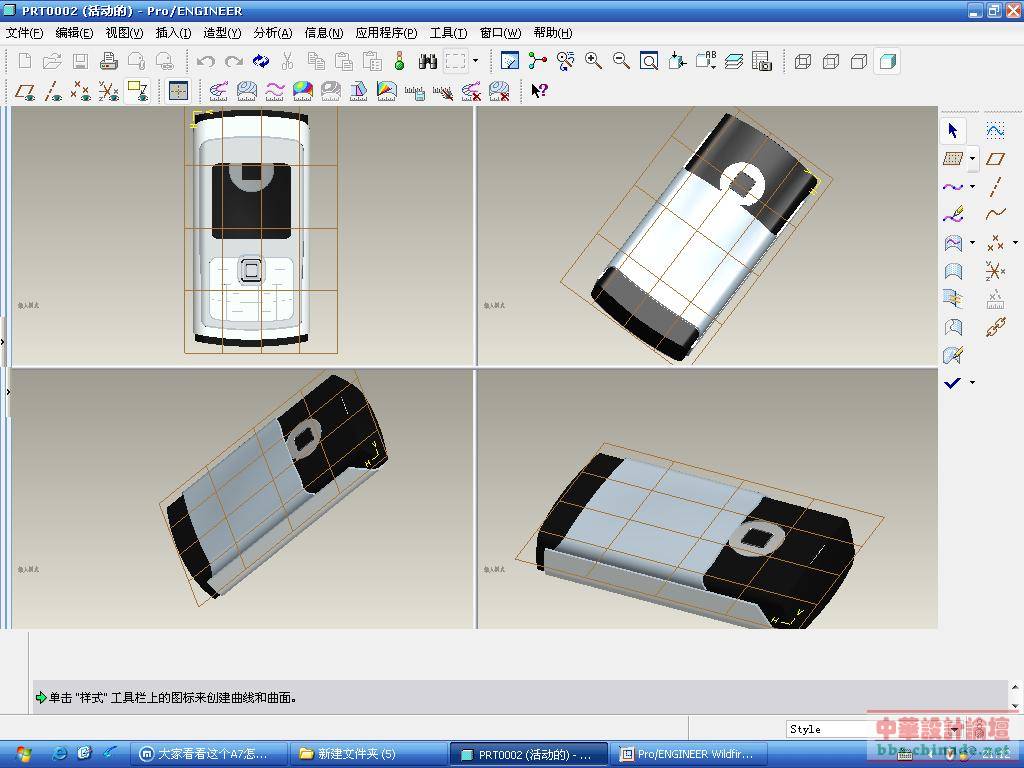Expand the active plane tool dropdown arrow
Screen dimensions: 1024x768
coord(972,159)
